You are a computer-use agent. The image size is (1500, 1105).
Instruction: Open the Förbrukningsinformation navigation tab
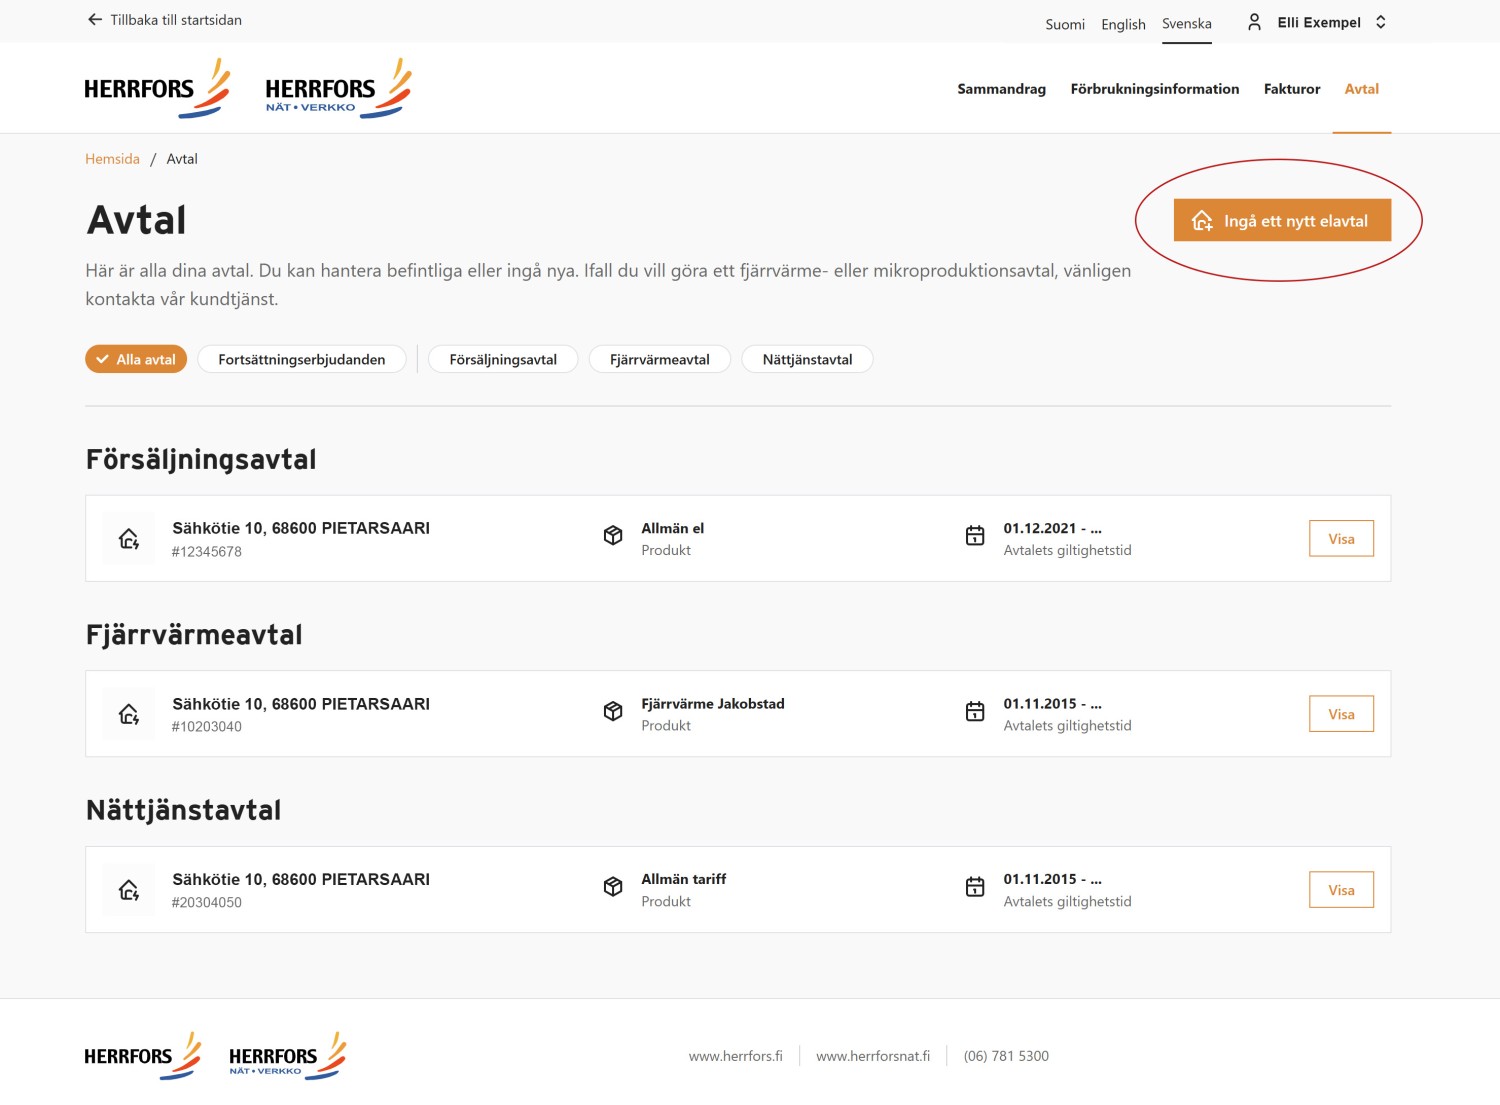(1155, 89)
